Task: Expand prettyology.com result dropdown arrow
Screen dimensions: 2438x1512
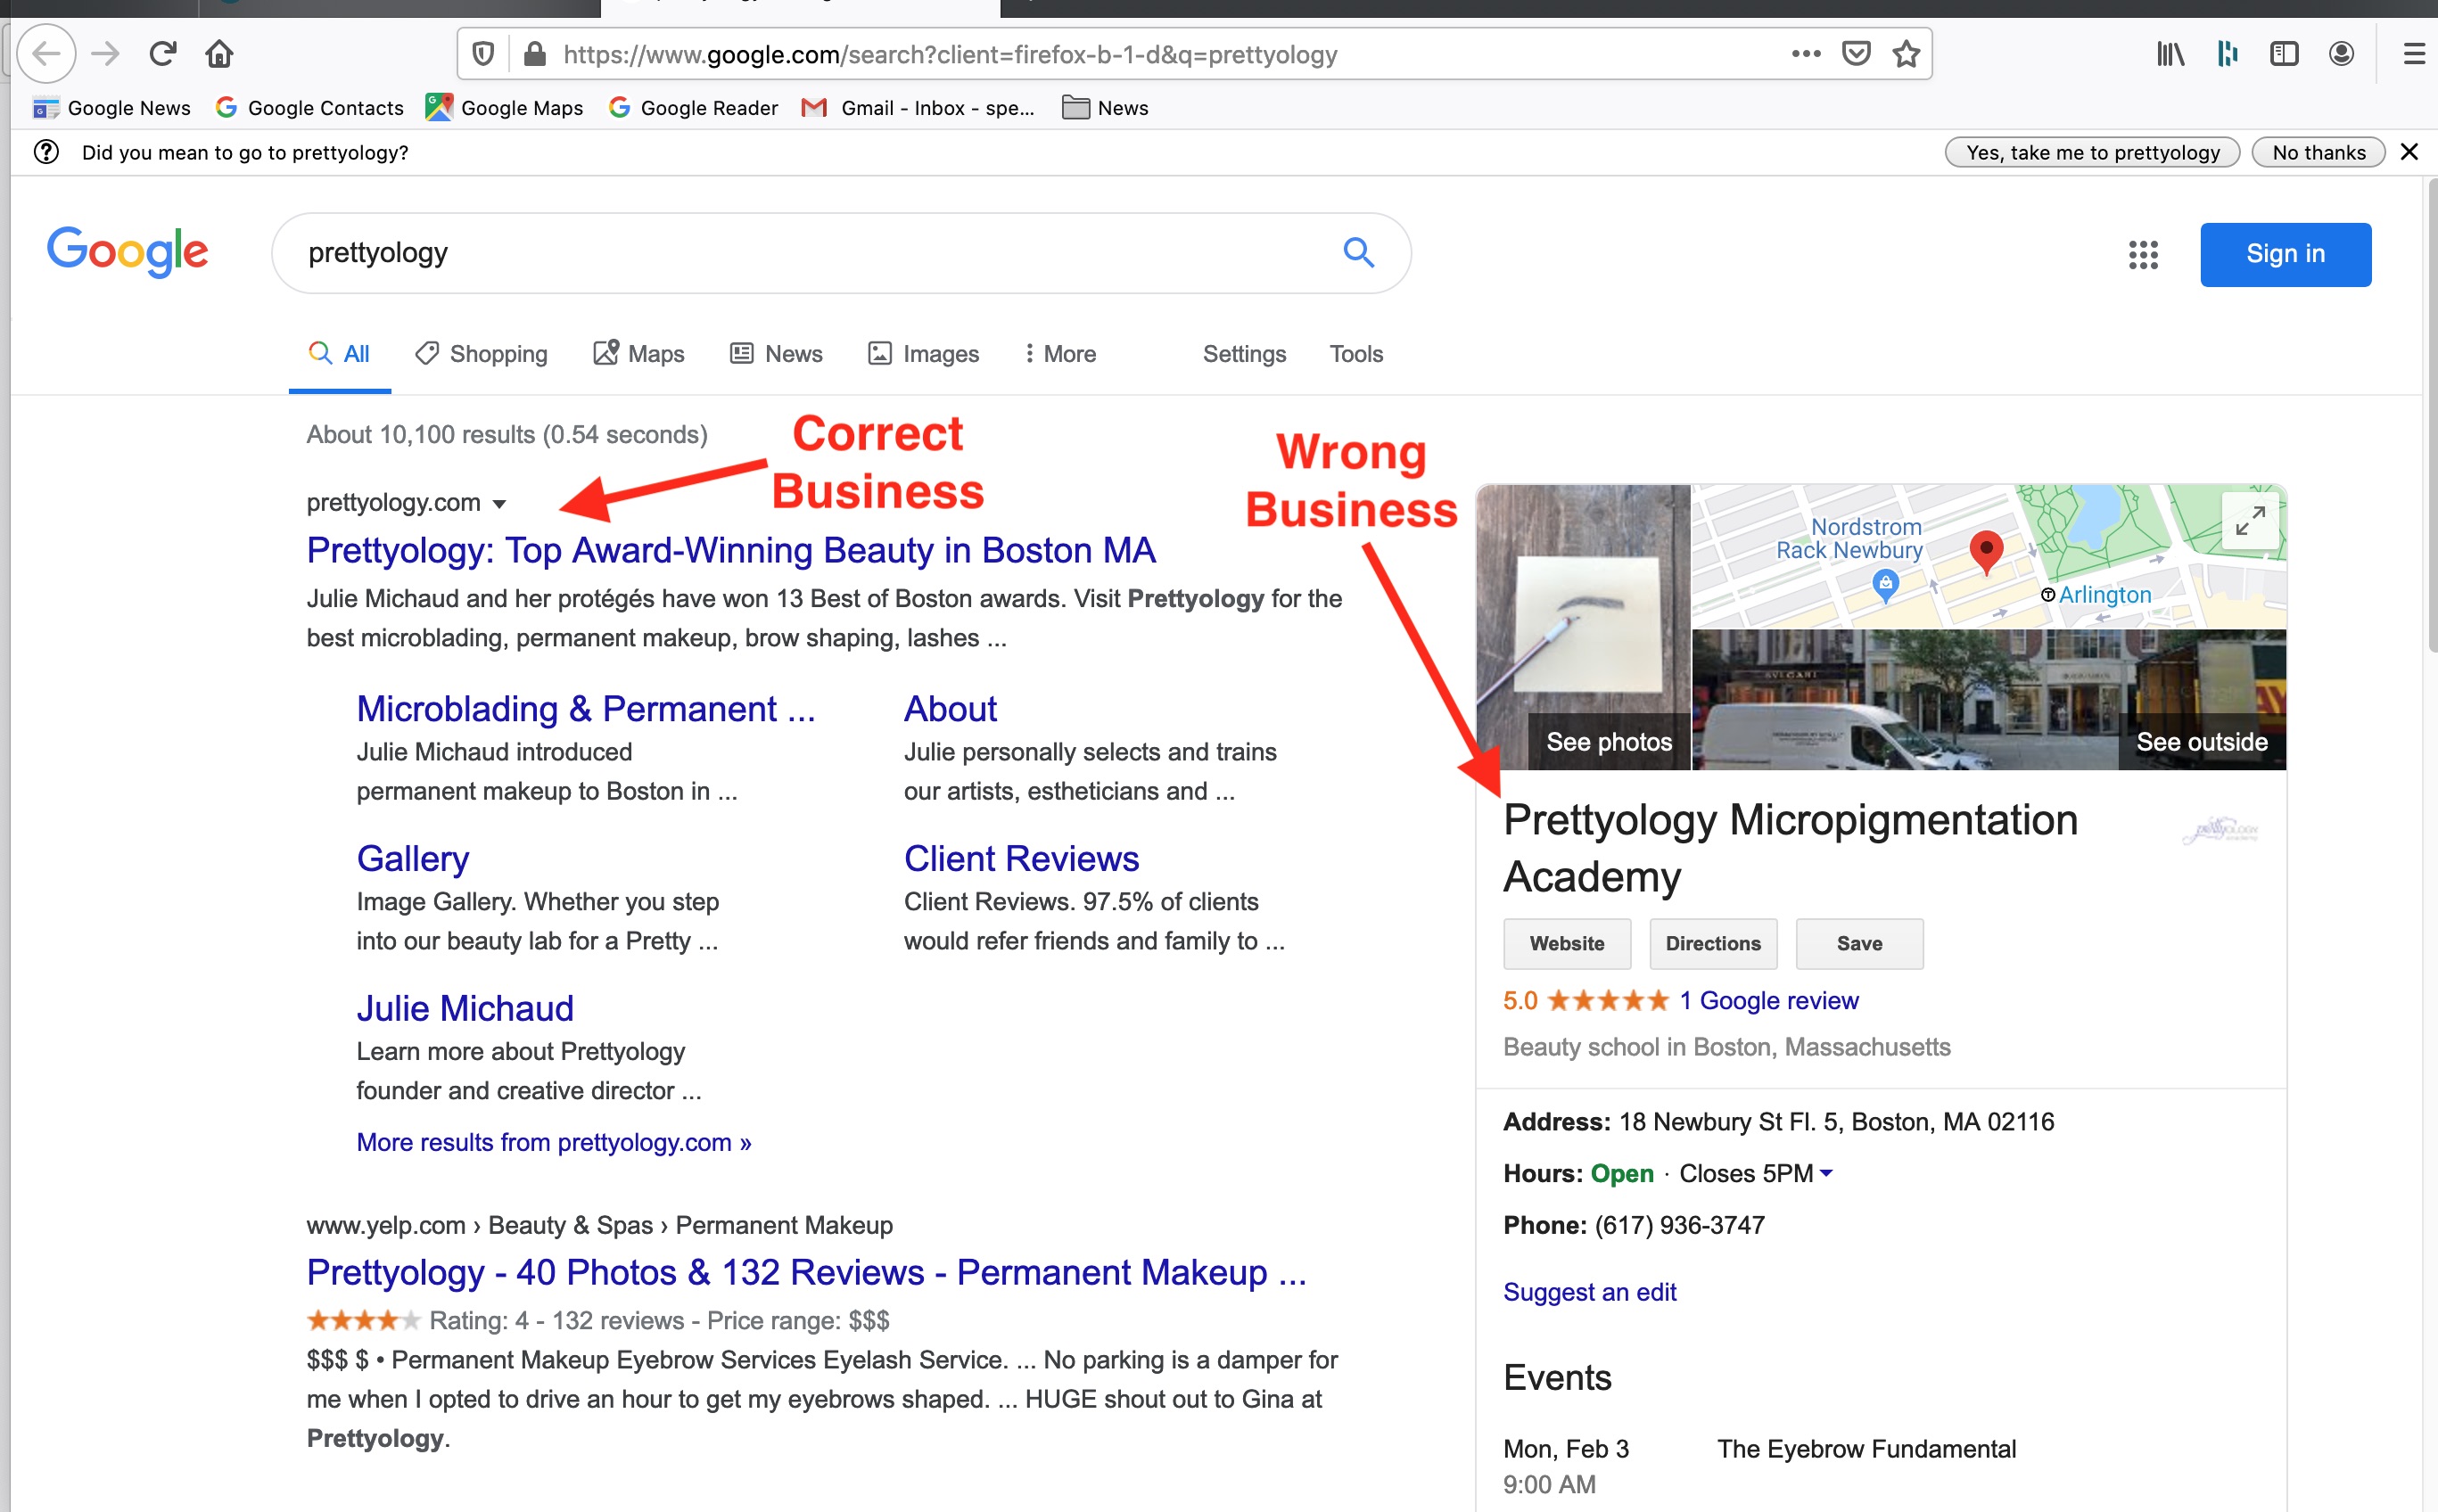Action: [x=500, y=504]
